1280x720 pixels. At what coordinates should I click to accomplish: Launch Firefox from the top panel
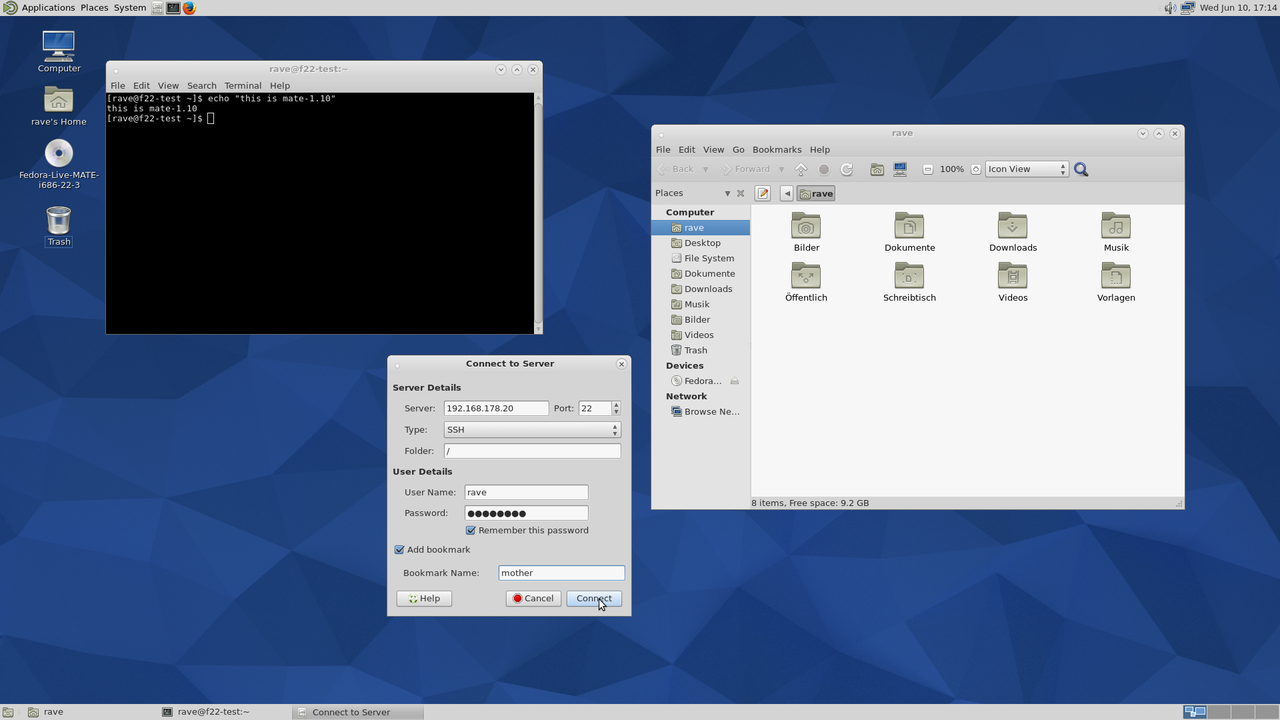pos(189,8)
